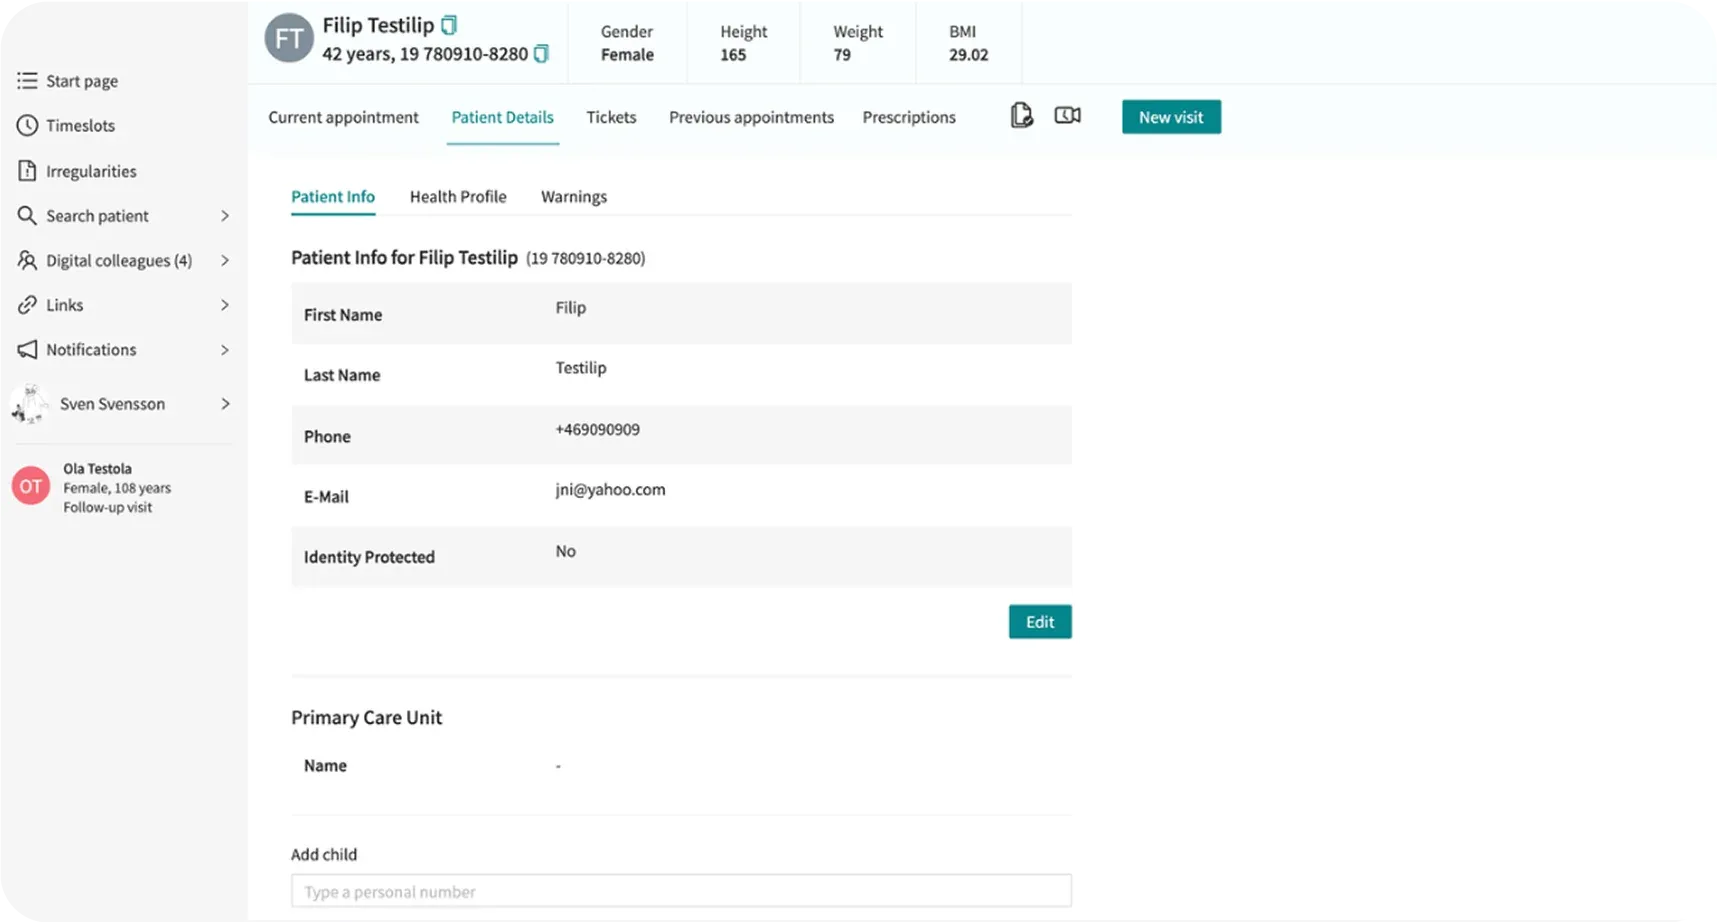Click the BMI value 29.02
The width and height of the screenshot is (1717, 922).
click(968, 55)
